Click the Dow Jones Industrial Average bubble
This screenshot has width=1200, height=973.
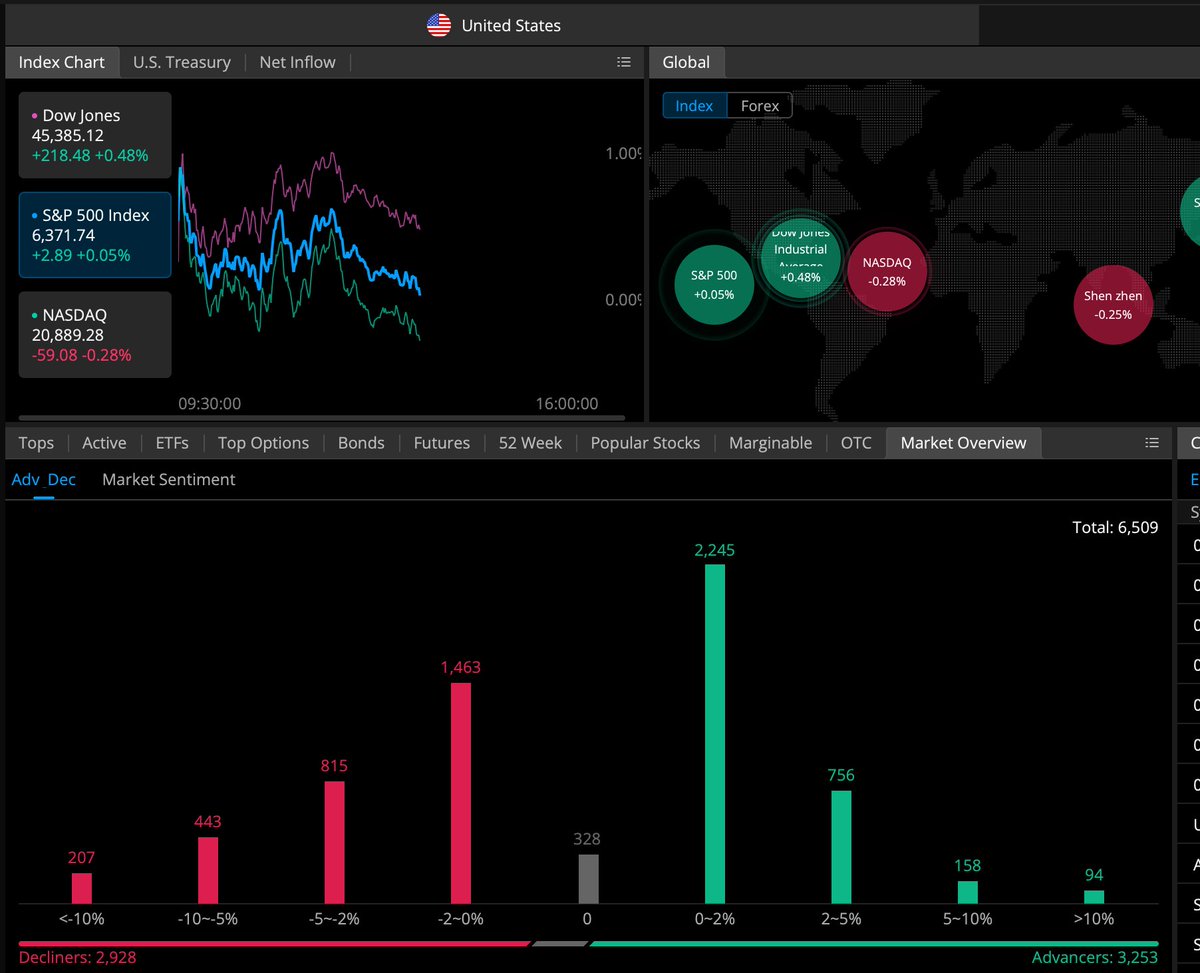[800, 258]
